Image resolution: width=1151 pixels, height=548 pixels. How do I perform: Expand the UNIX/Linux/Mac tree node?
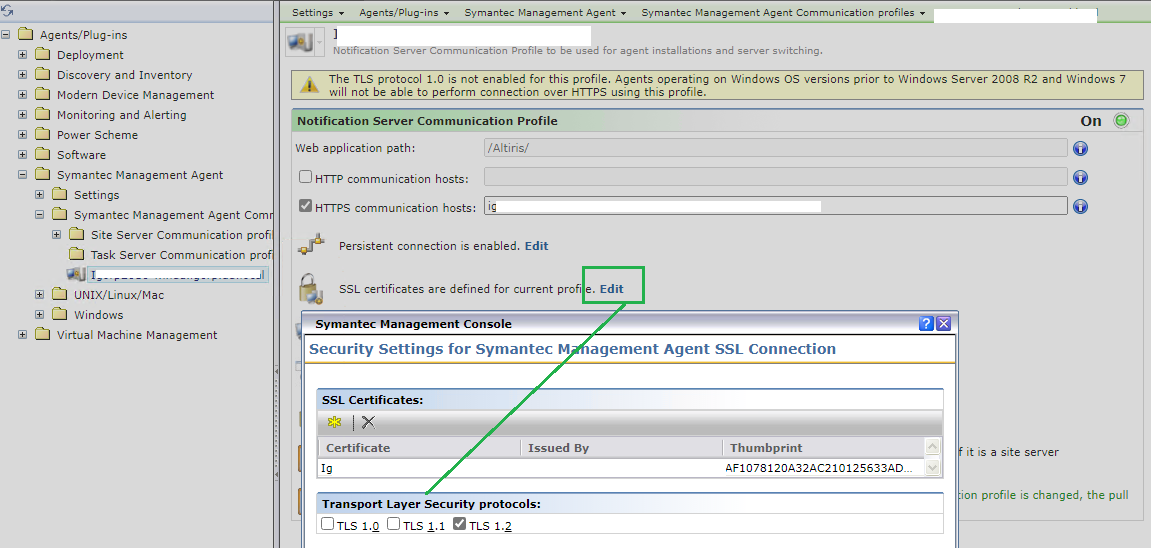point(40,294)
